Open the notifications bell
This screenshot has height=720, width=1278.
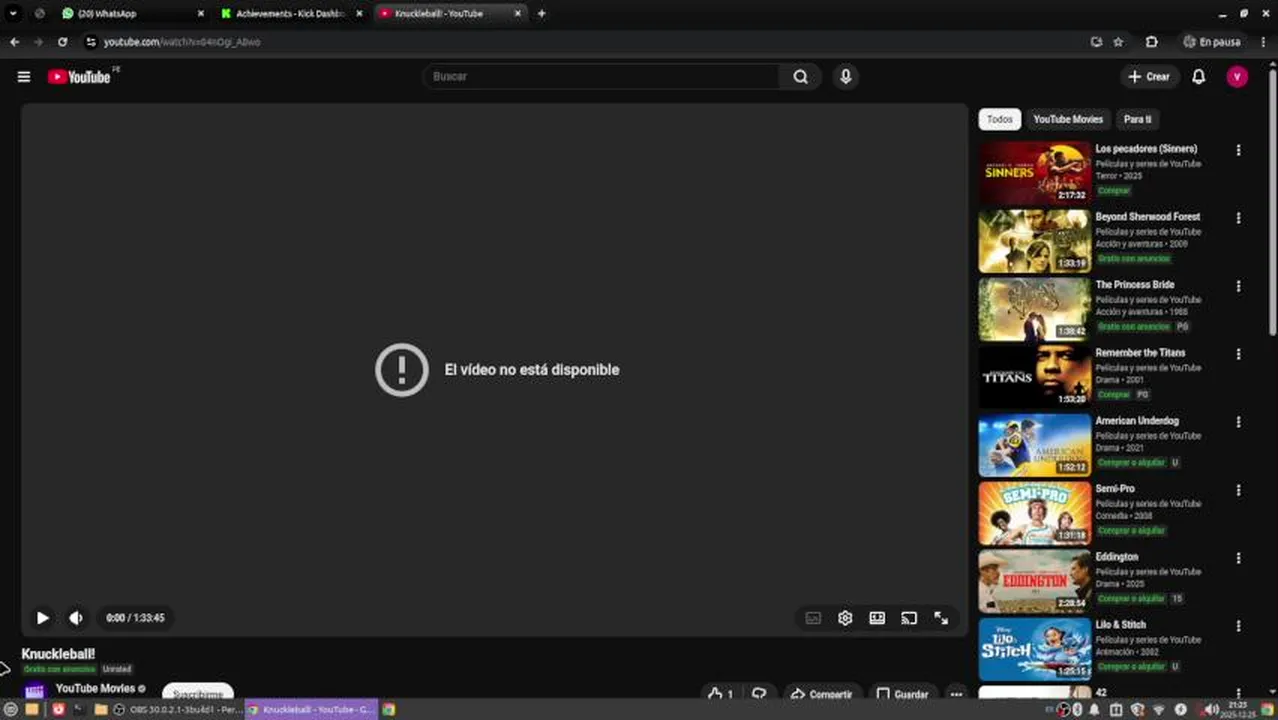pos(1198,77)
